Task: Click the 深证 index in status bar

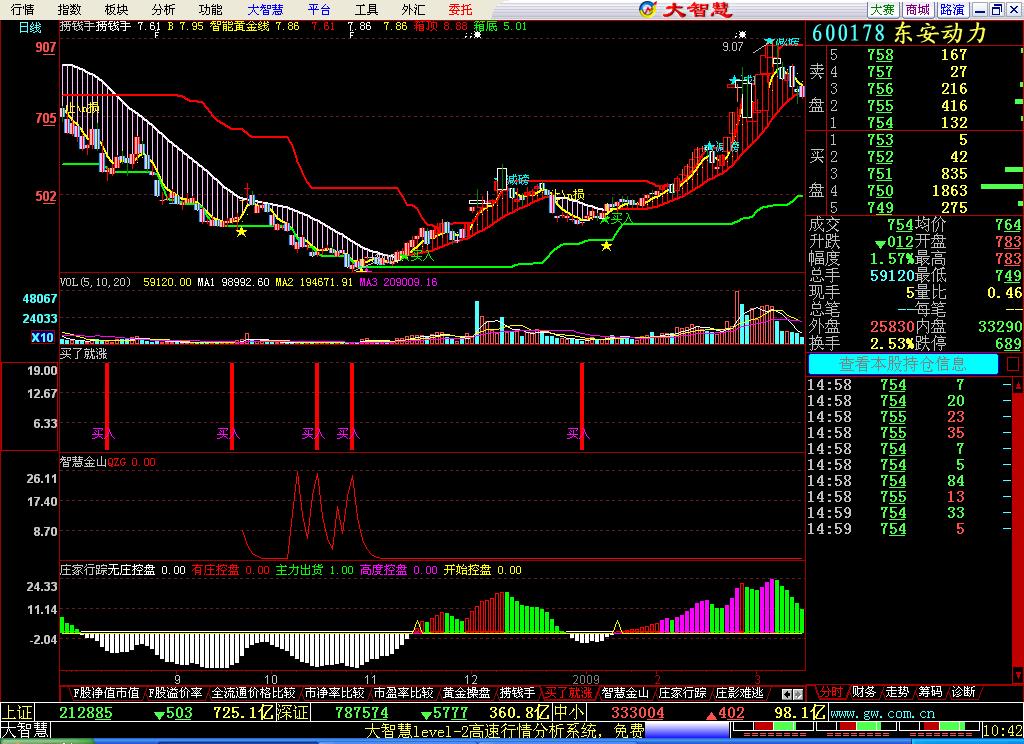Action: [x=291, y=712]
